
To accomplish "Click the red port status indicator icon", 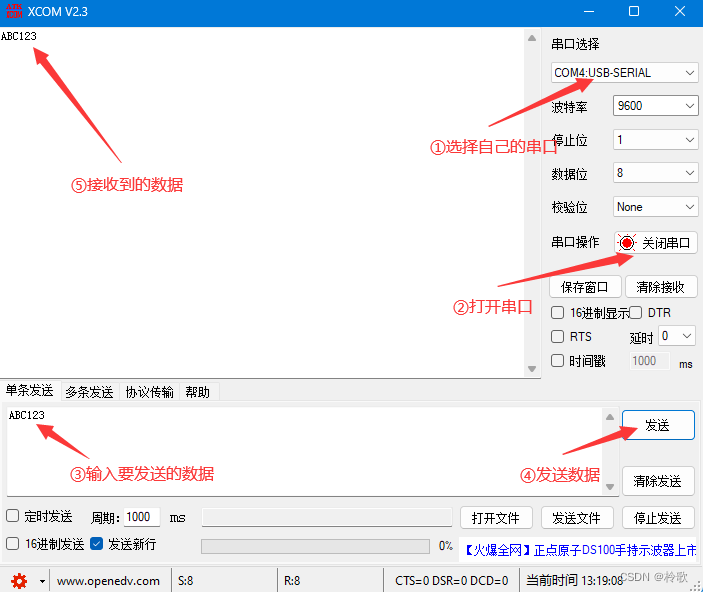I will [x=626, y=243].
